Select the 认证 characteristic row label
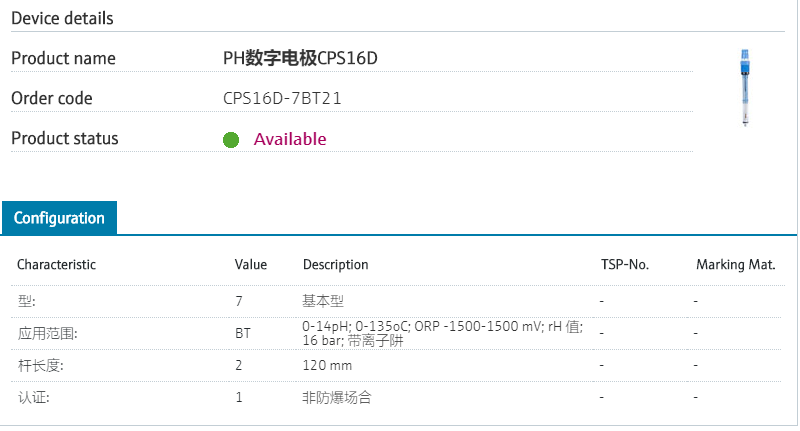800x431 pixels. [34, 398]
